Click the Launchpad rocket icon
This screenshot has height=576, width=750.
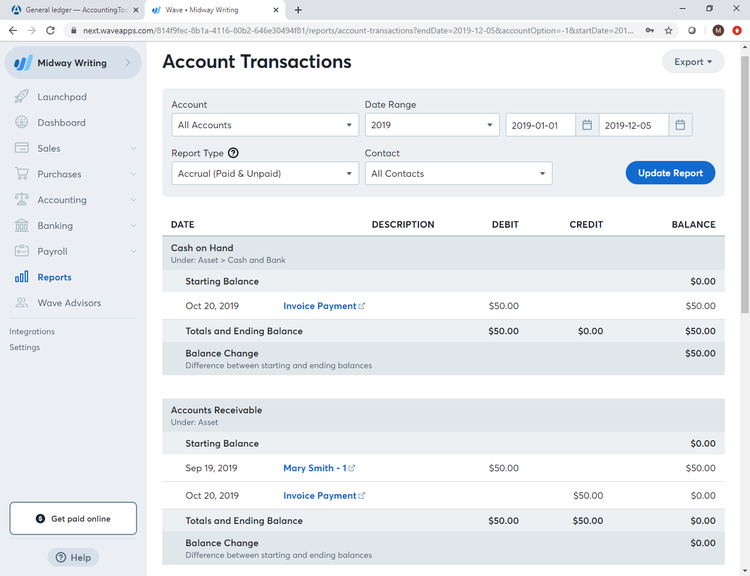pyautogui.click(x=22, y=97)
